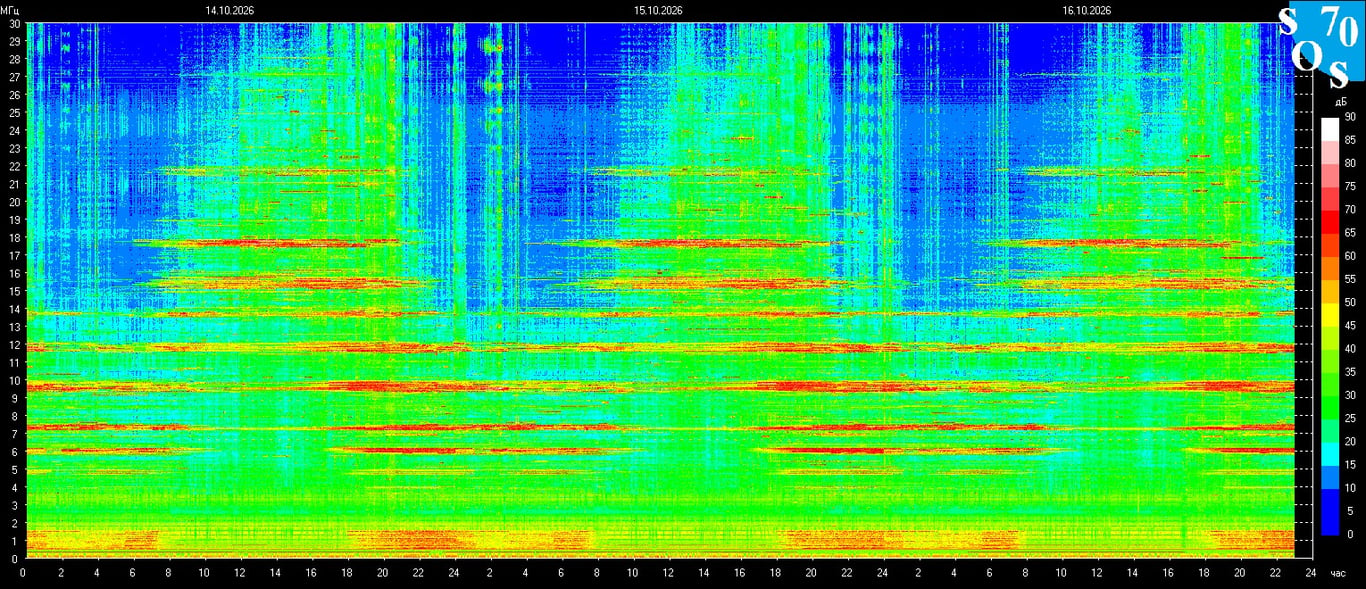Screen dimensions: 1366x589
Task: Click the МГц frequency unit label
Action: pyautogui.click(x=11, y=10)
